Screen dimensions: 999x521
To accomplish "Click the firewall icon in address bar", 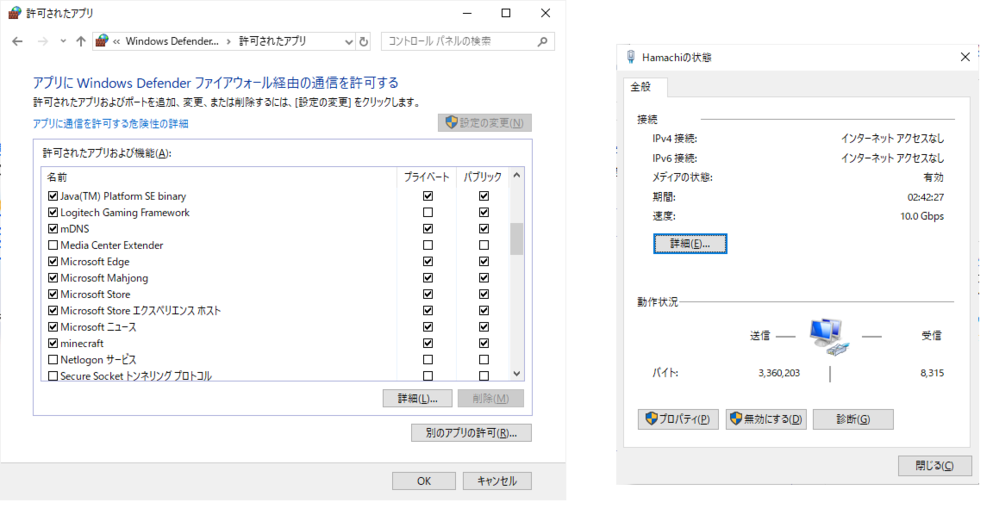I will 102,41.
